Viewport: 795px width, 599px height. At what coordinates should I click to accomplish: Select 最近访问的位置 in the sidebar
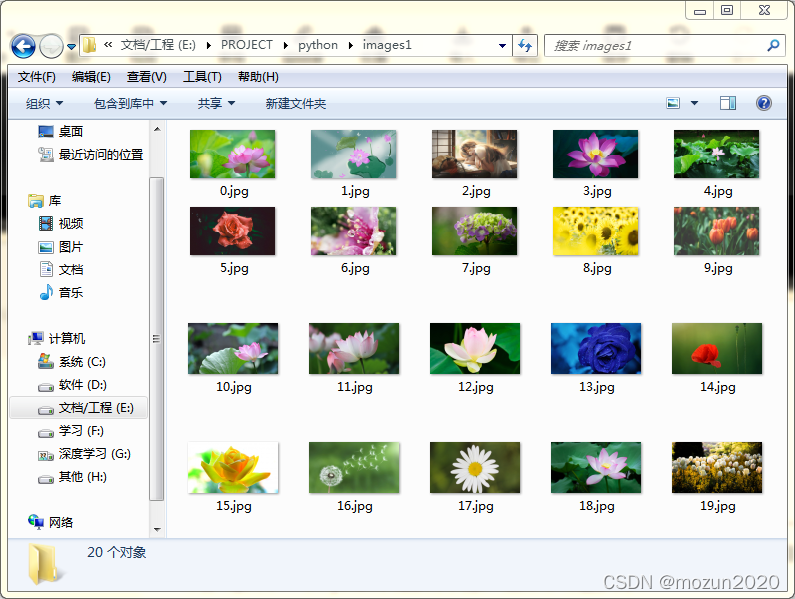pos(91,154)
